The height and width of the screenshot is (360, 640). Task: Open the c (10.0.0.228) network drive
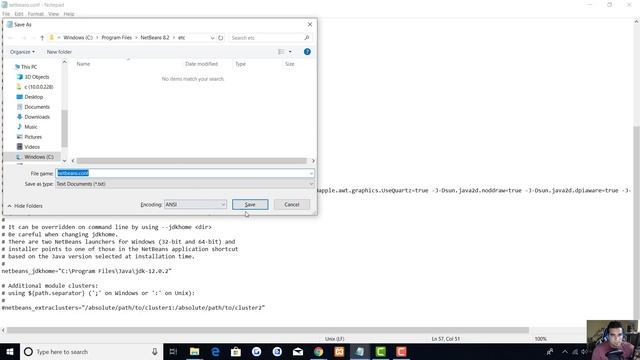point(38,87)
